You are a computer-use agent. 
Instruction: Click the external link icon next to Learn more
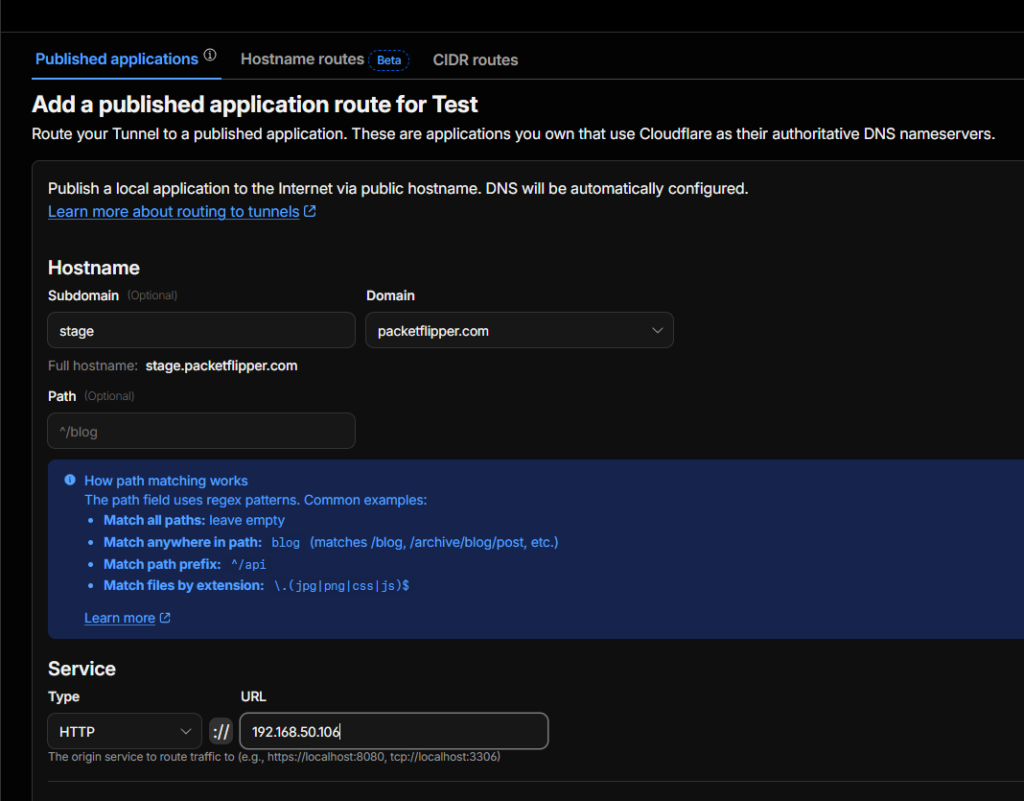coord(165,618)
